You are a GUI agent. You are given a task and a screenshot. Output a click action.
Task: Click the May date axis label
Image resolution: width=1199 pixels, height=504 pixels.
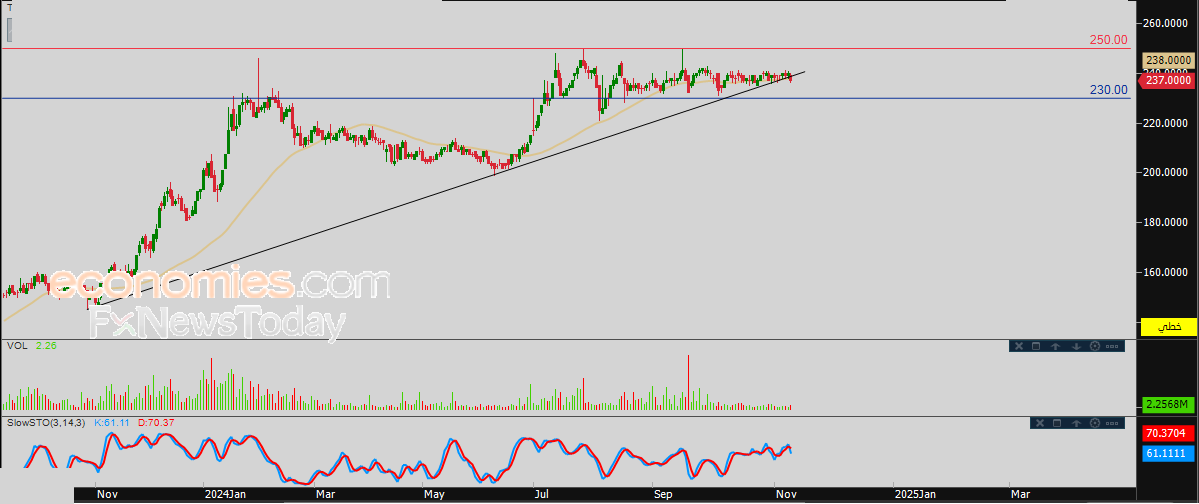pos(433,494)
